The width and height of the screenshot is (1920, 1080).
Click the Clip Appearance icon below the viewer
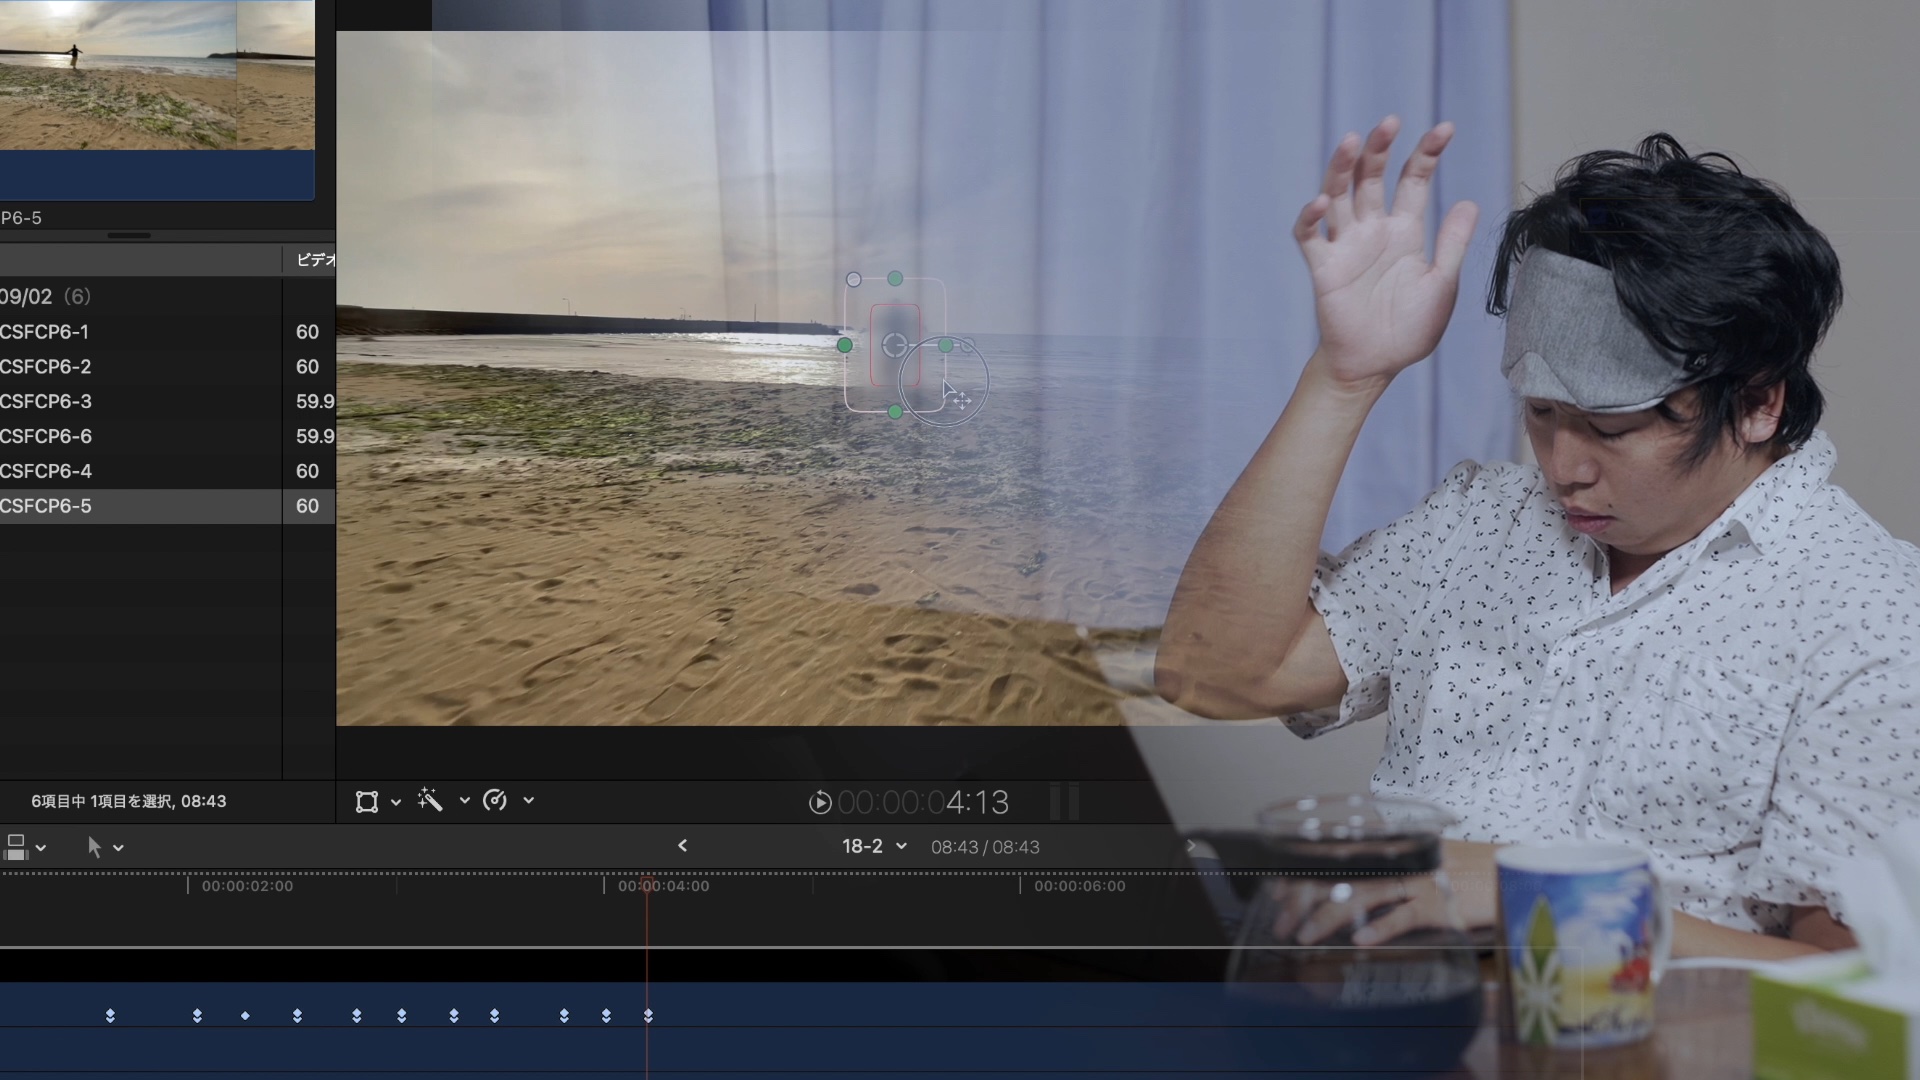tap(15, 846)
